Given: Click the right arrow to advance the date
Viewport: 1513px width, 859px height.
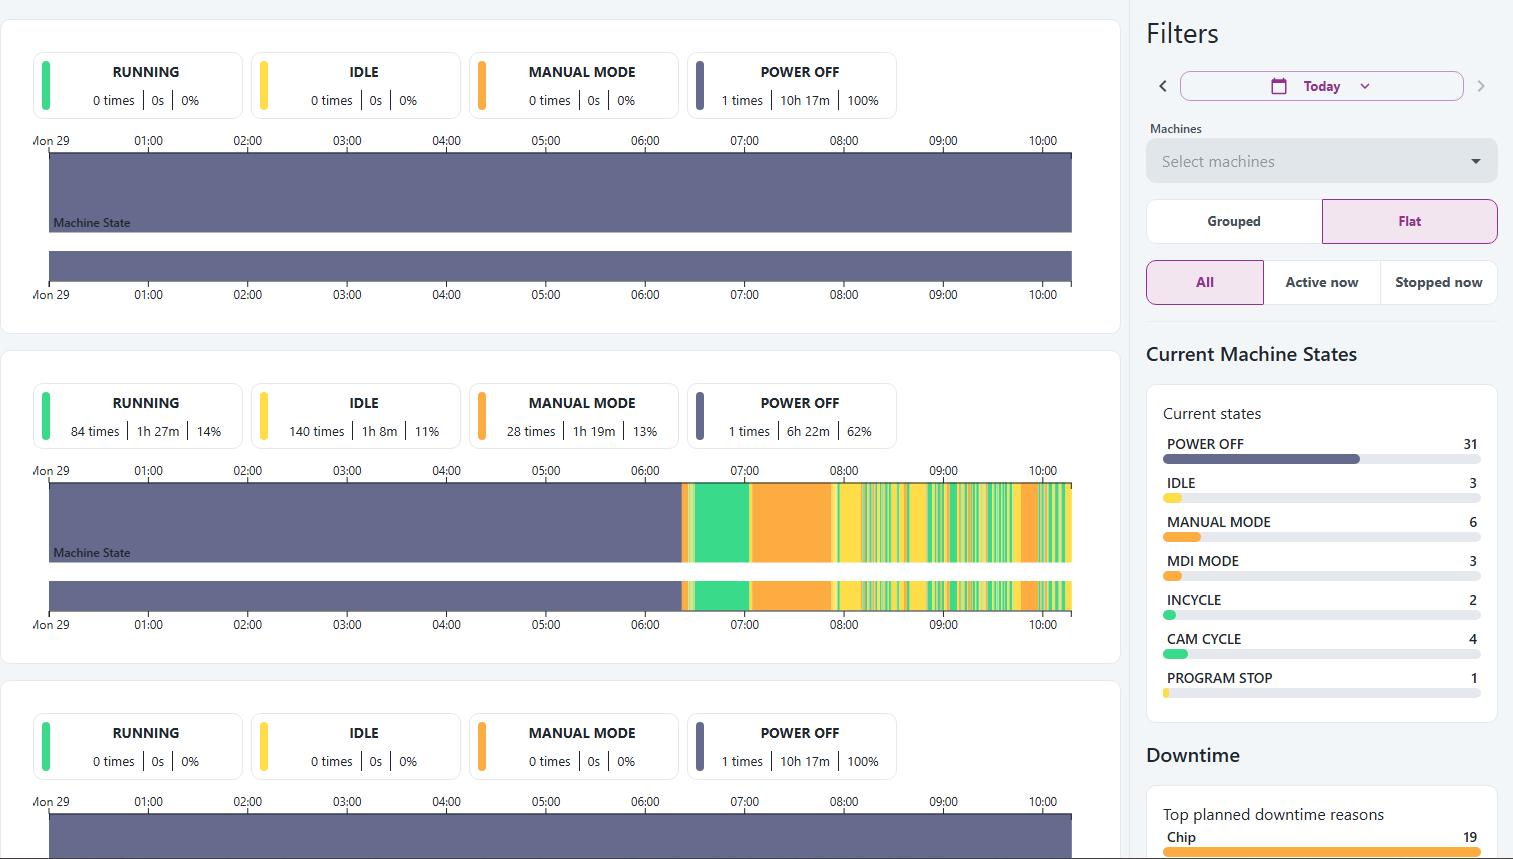Looking at the screenshot, I should point(1481,86).
